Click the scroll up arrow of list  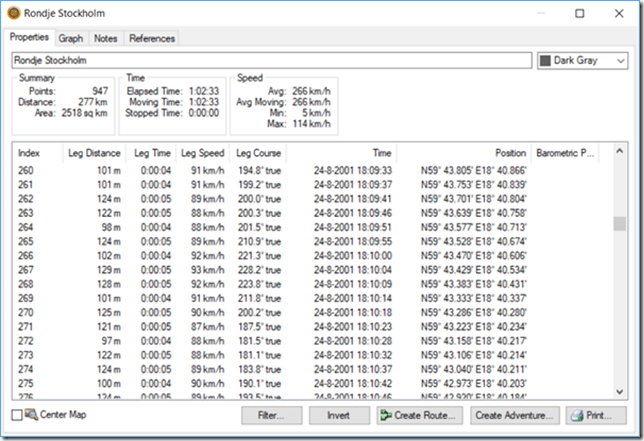[620, 152]
